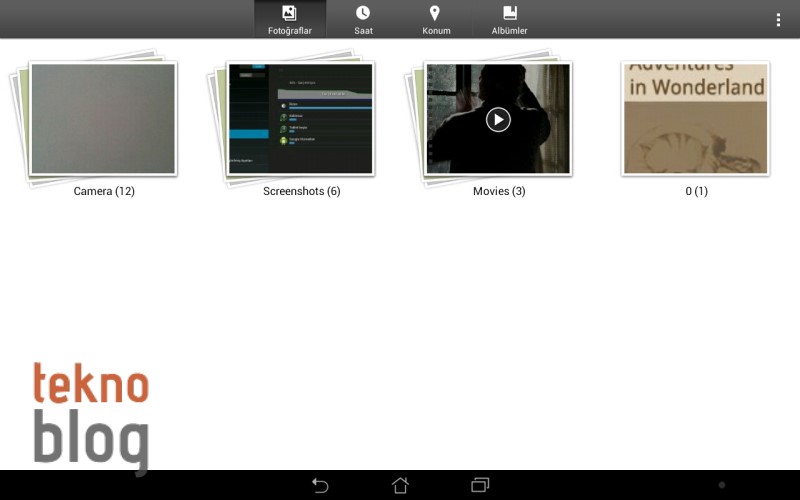The height and width of the screenshot is (500, 800).
Task: Switch to the Albümler tab label
Action: 509,31
